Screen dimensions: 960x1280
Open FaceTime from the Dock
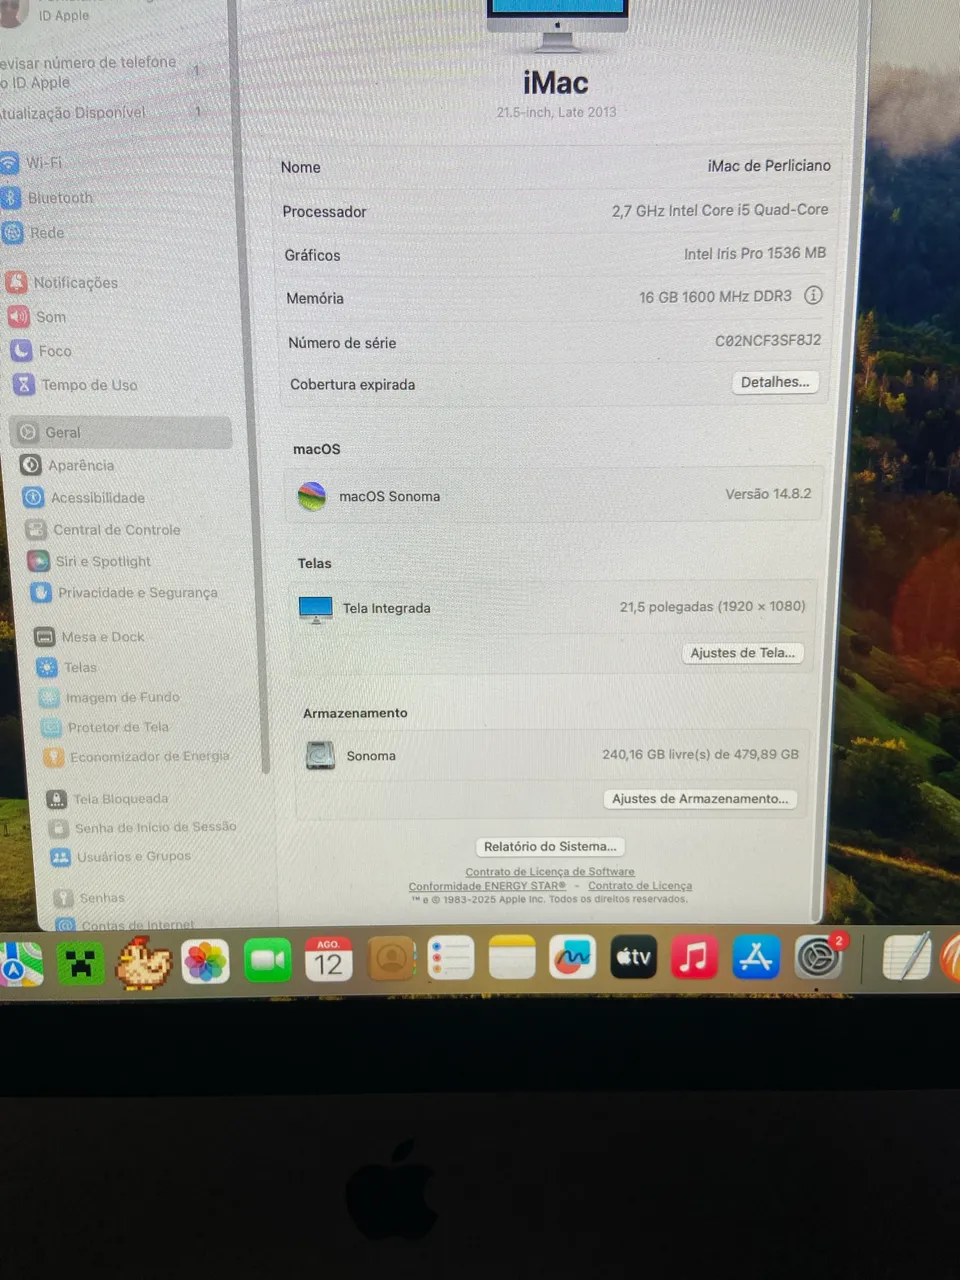coord(267,961)
